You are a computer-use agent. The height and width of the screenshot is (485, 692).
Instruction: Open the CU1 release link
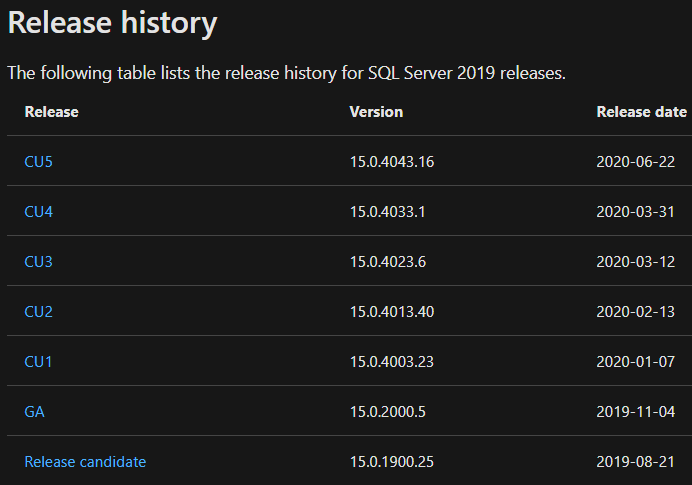(x=38, y=362)
